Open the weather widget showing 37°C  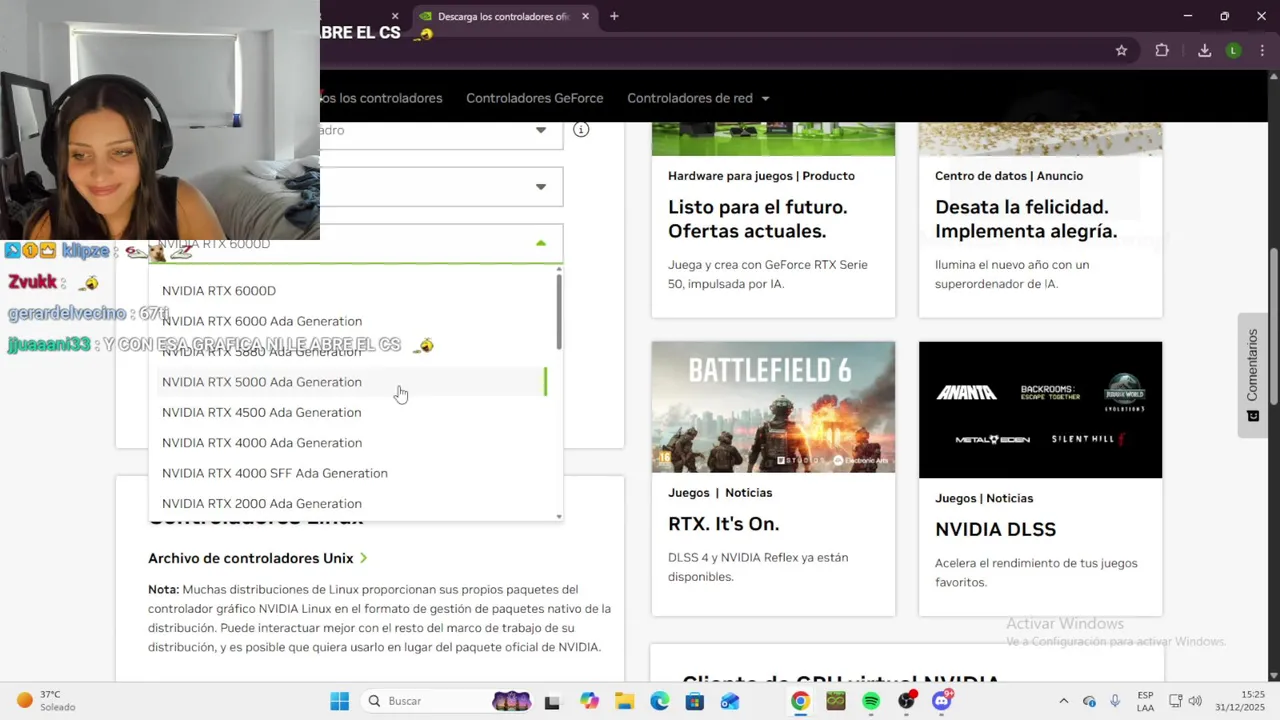tap(47, 701)
